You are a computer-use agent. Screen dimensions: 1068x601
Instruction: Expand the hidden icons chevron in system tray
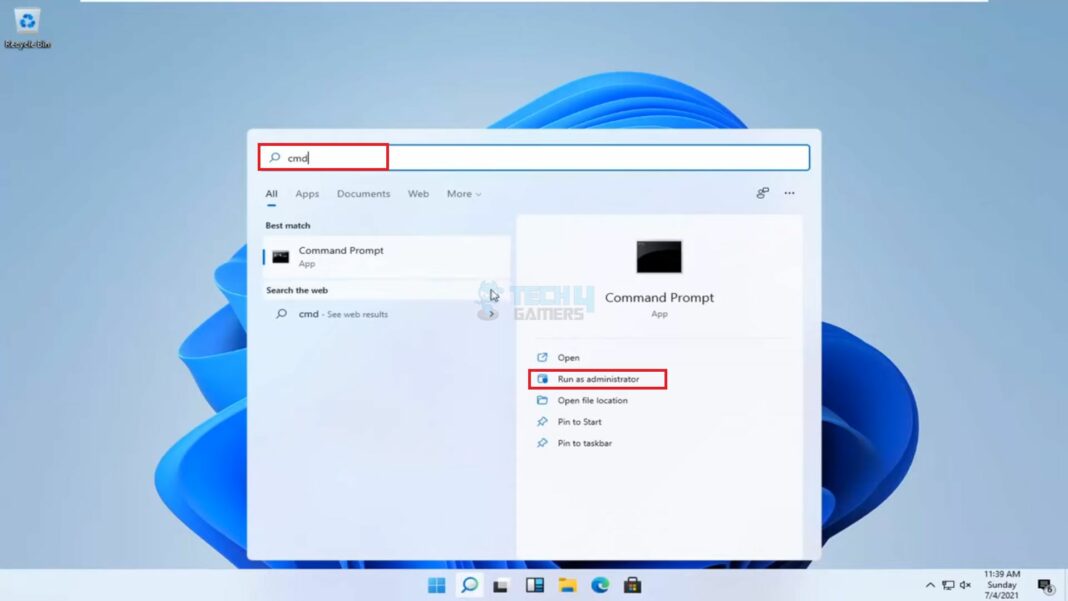pos(930,585)
